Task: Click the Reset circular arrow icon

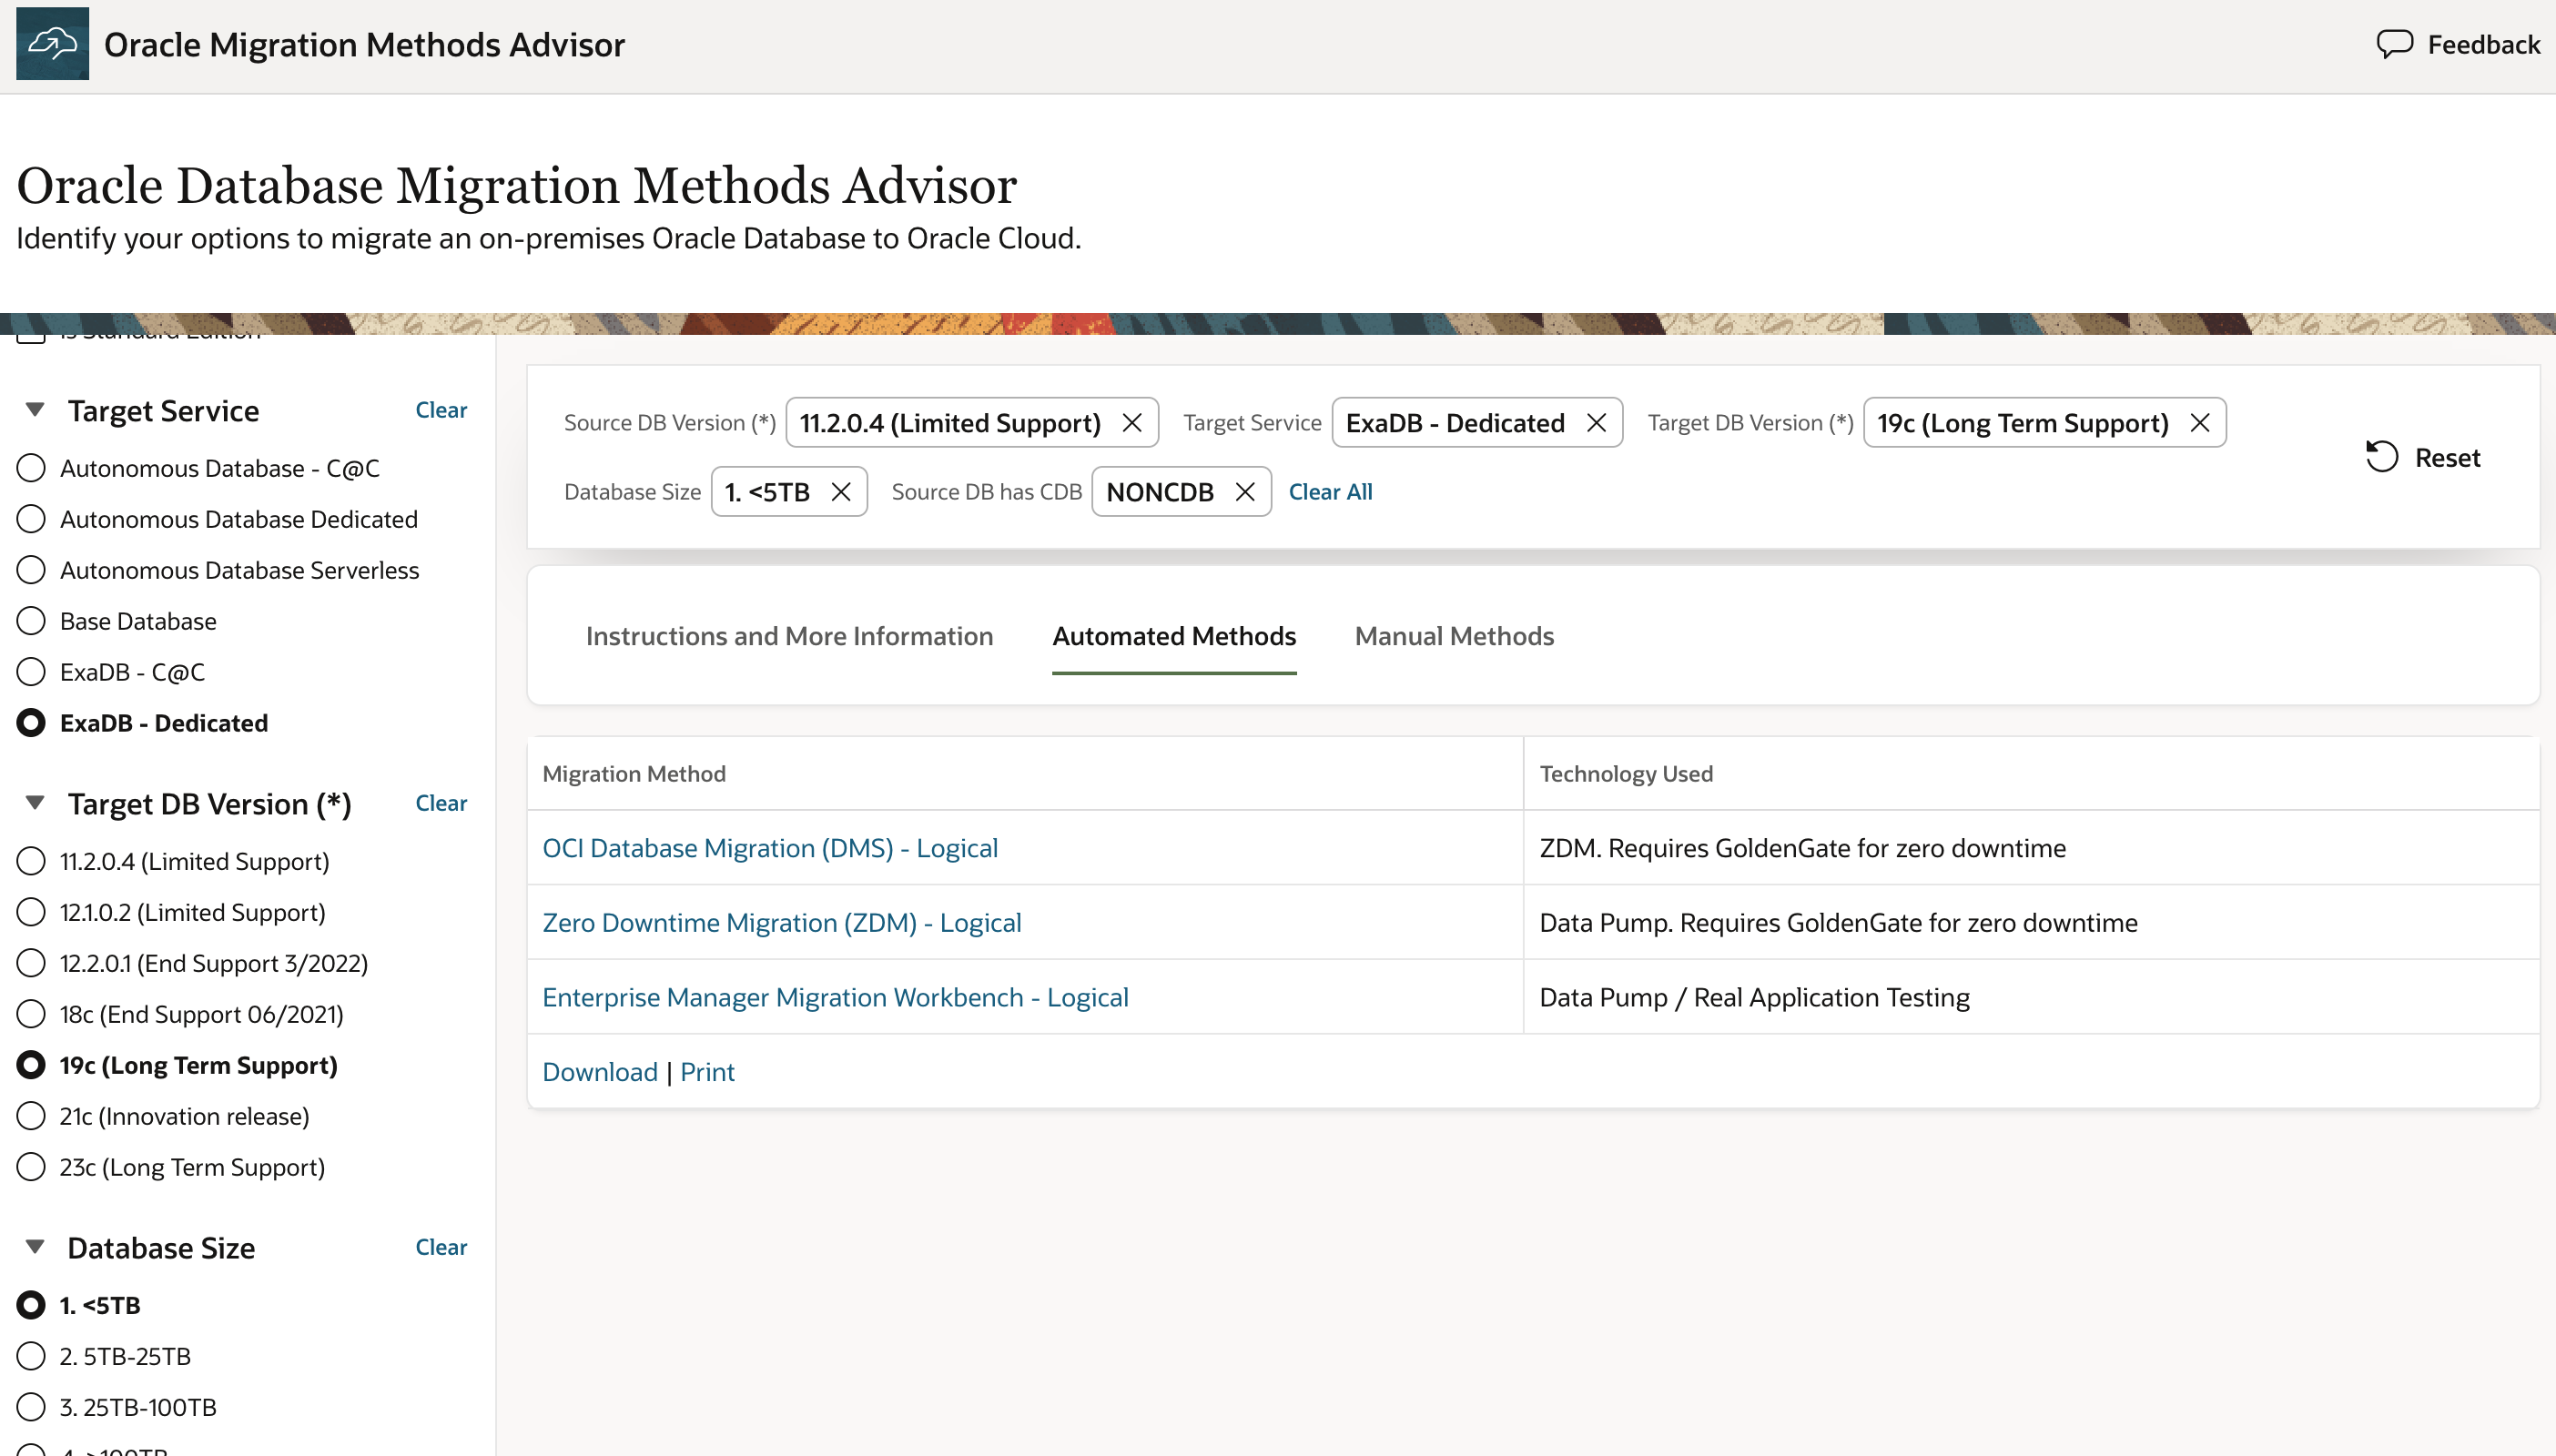Action: (x=2384, y=456)
